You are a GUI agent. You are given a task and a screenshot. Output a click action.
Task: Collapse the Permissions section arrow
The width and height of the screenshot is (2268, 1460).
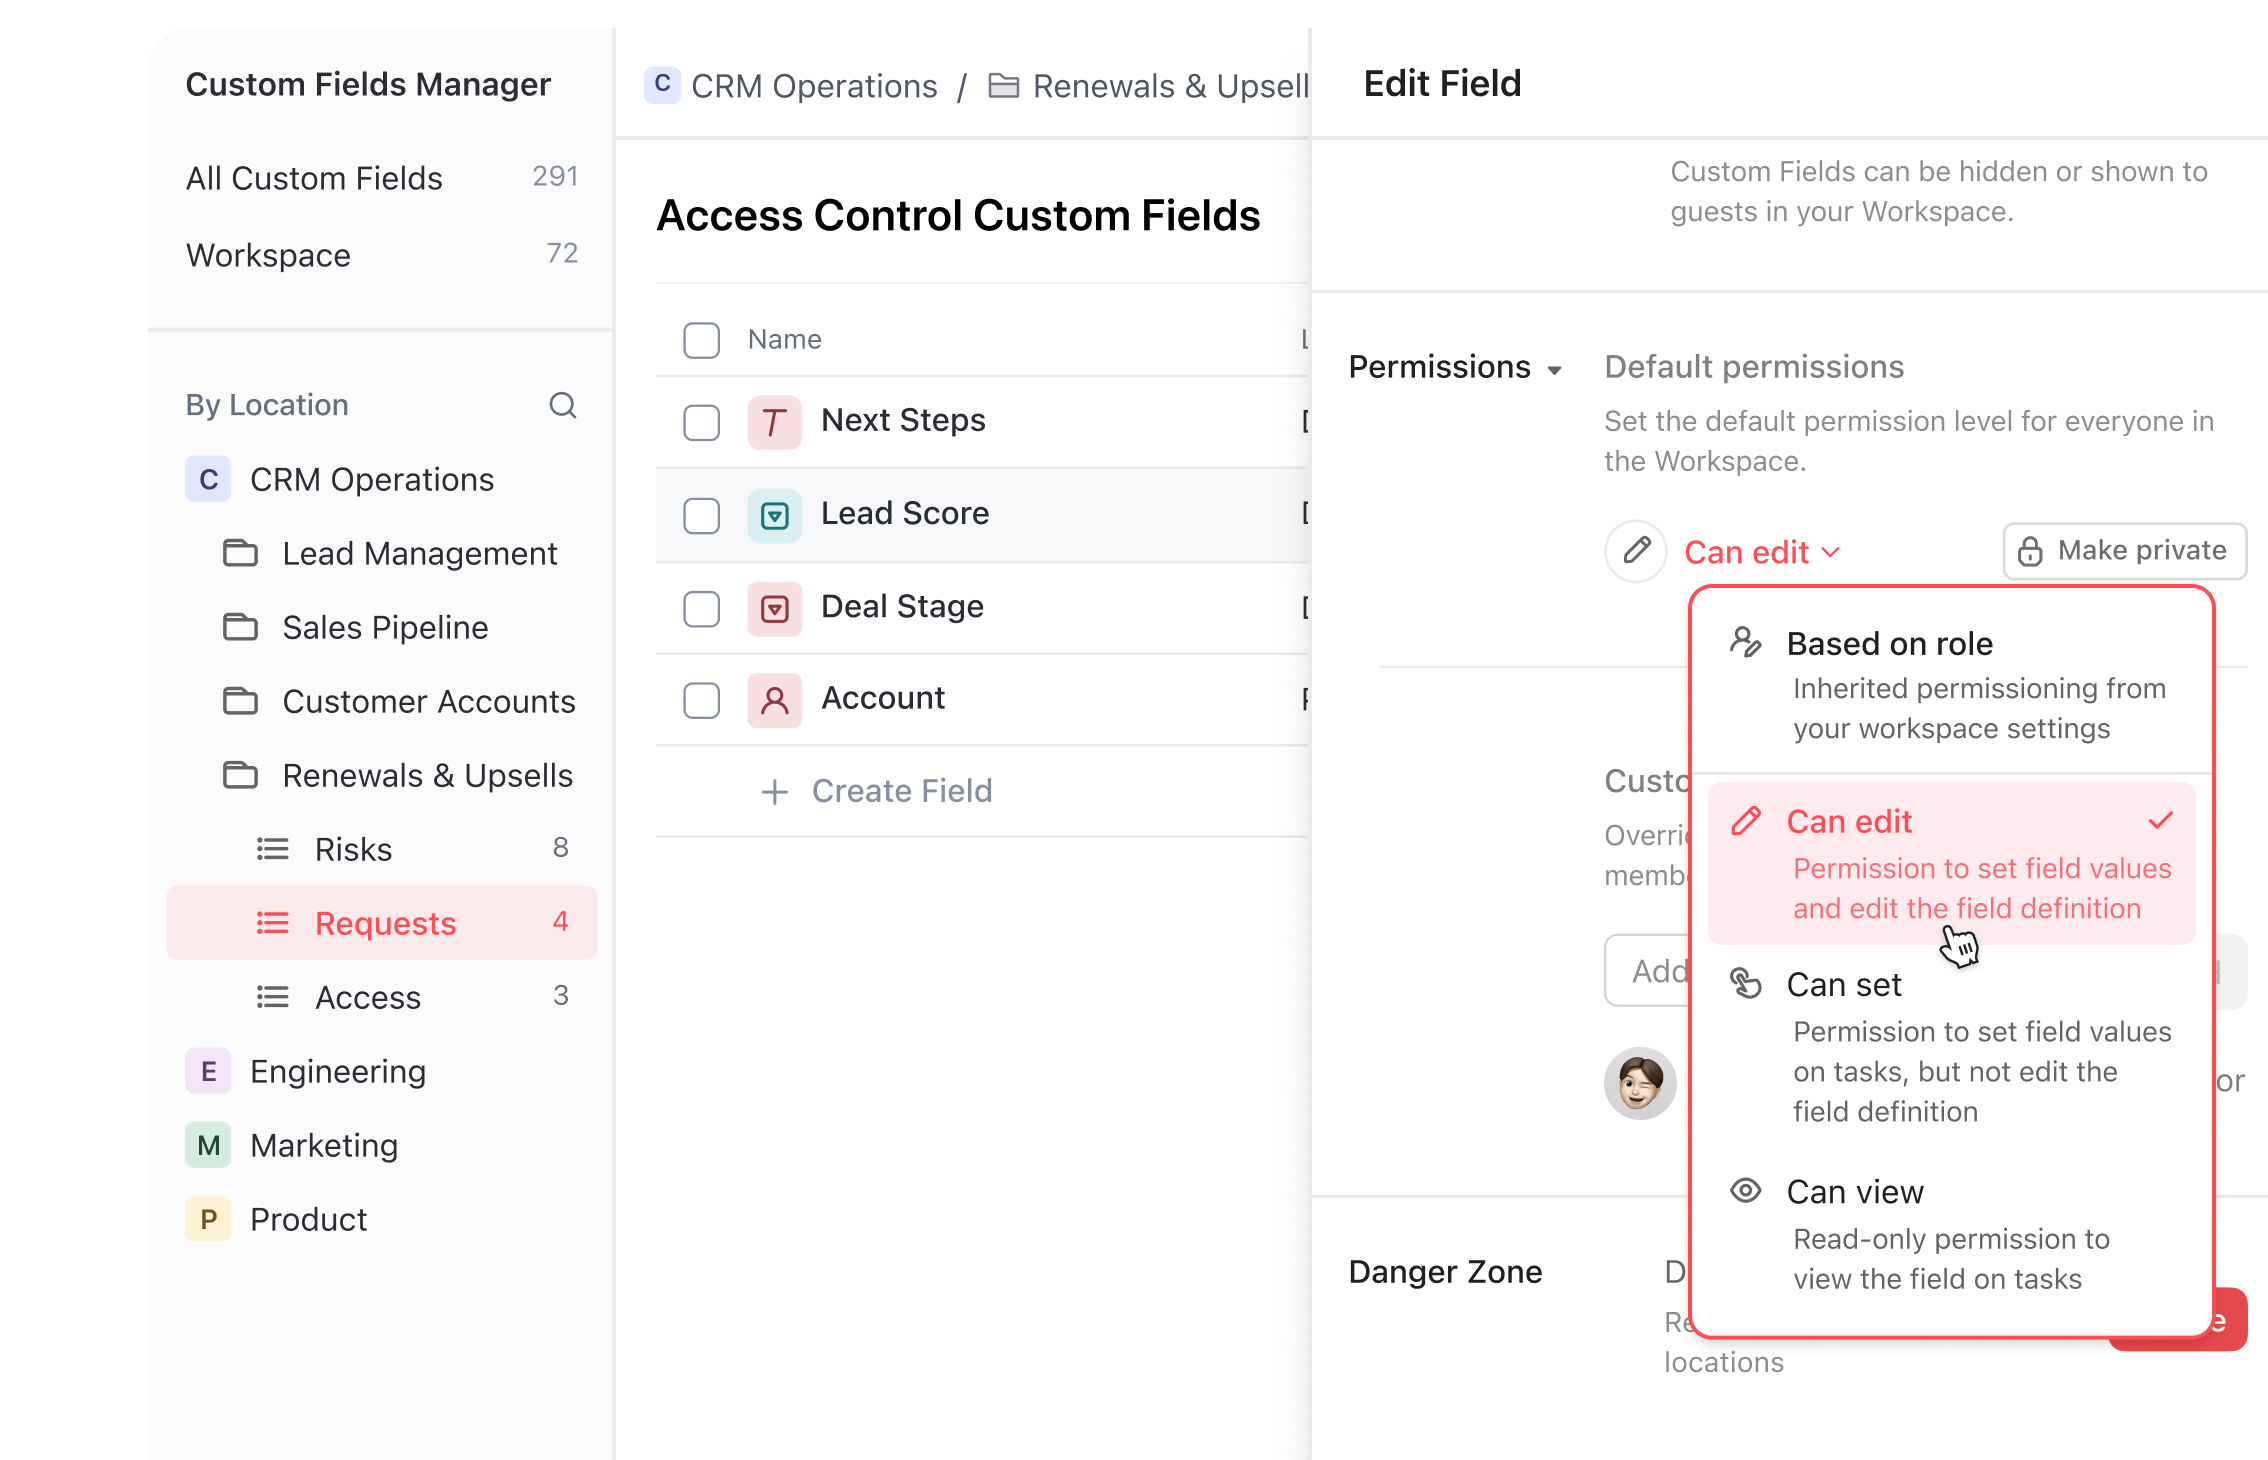click(1554, 370)
